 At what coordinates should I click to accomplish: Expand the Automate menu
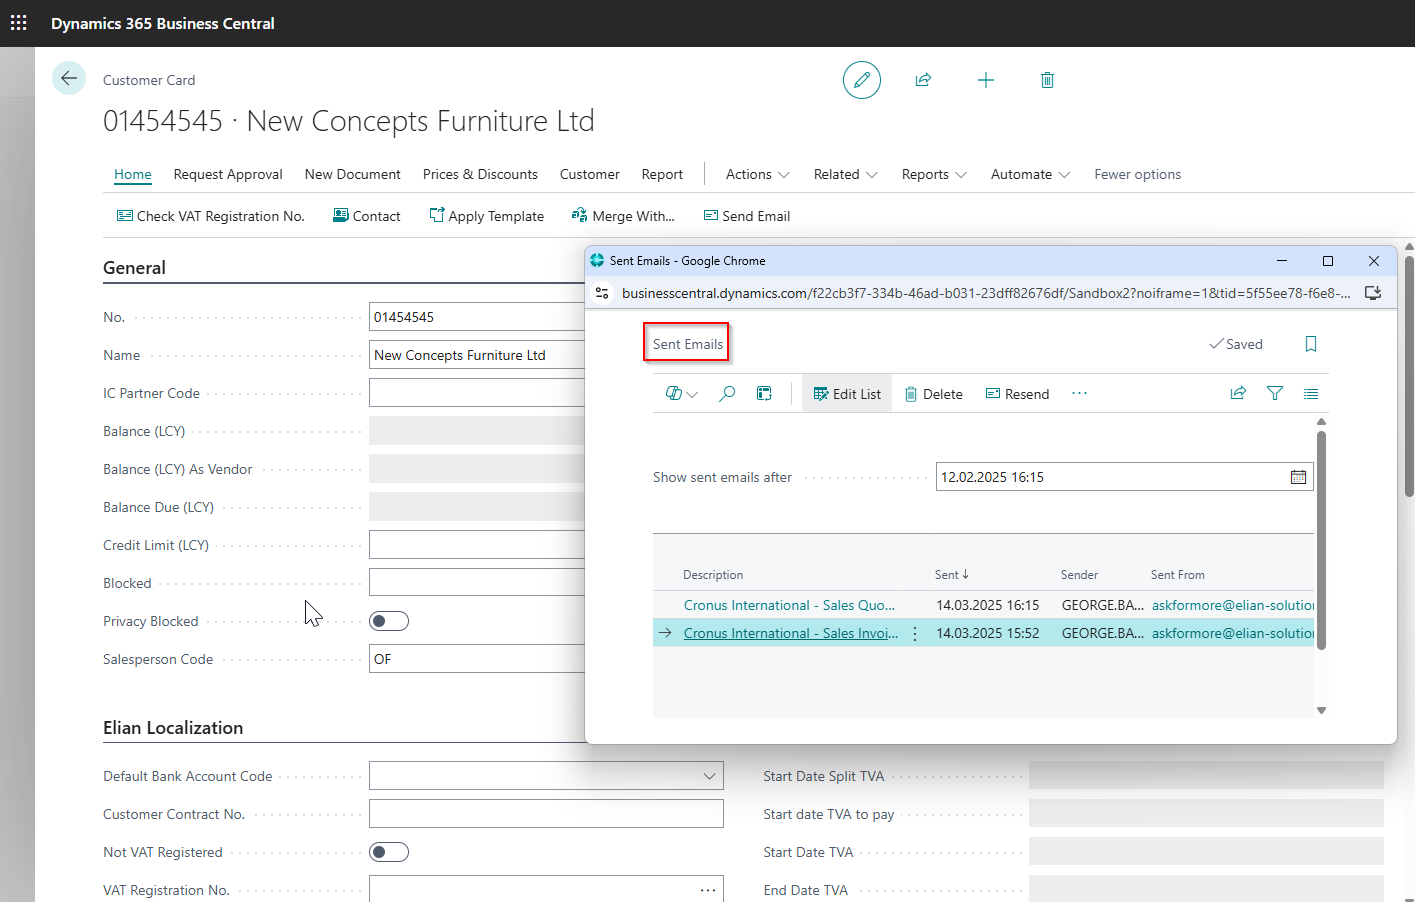pos(1031,174)
